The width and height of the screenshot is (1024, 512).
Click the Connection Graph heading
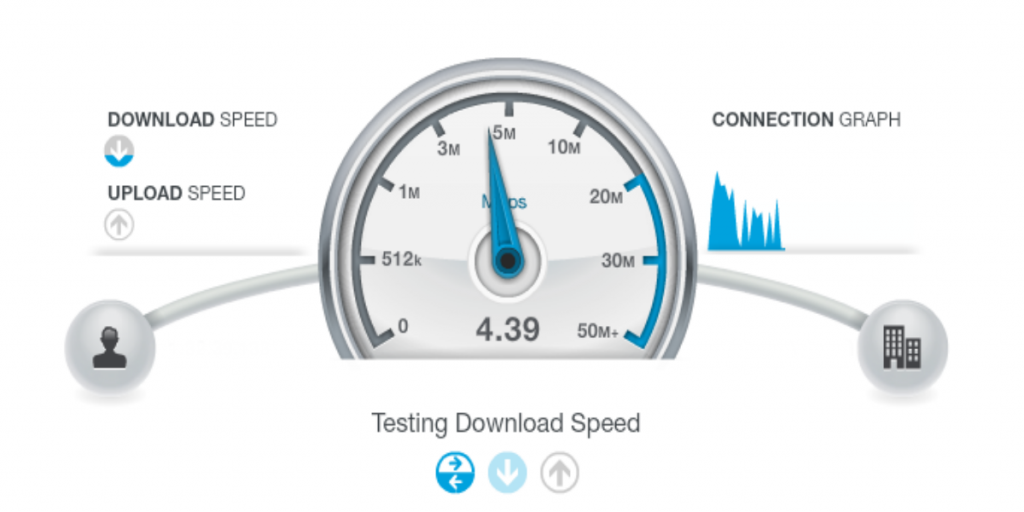click(x=806, y=120)
